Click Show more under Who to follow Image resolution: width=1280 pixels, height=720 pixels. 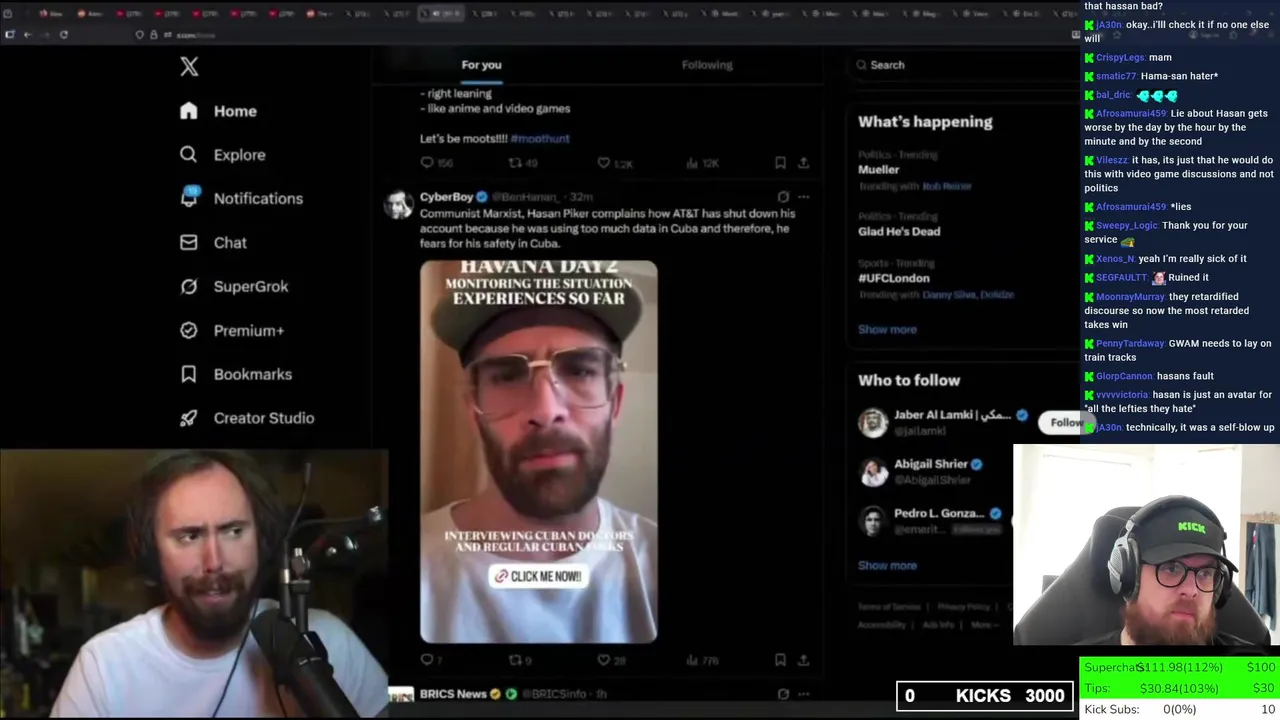click(887, 565)
